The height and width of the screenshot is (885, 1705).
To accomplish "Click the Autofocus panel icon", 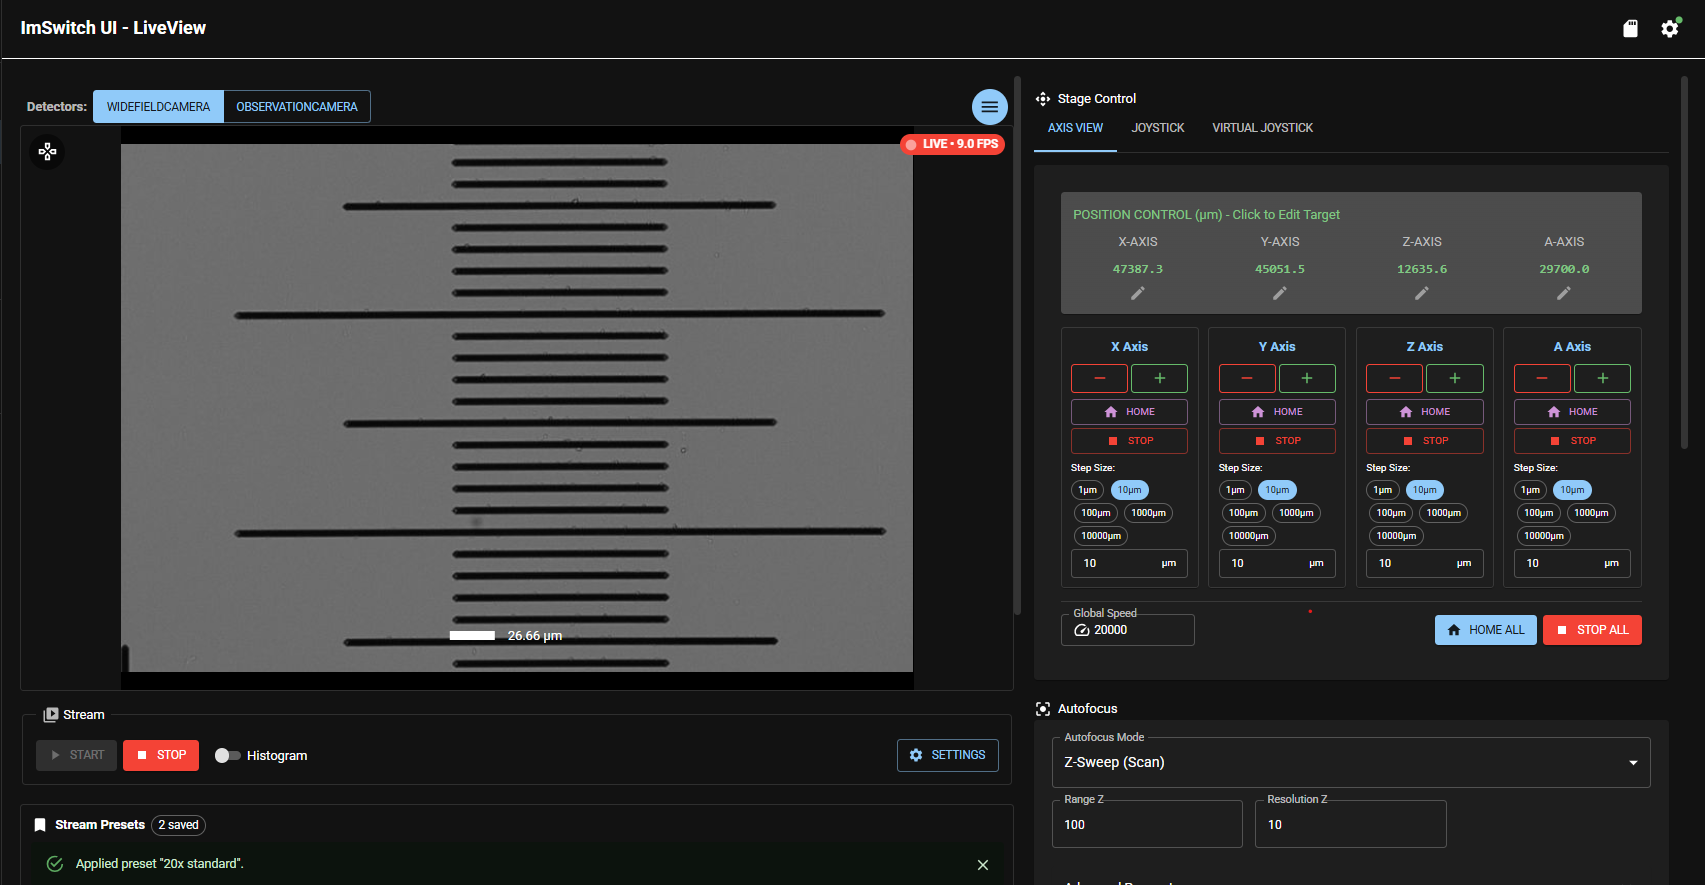I will click(1043, 709).
